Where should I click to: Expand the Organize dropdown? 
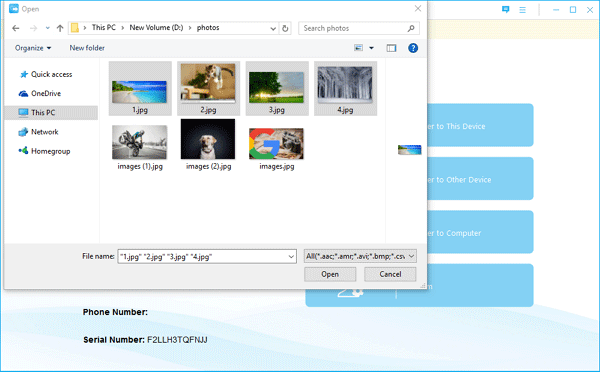pos(33,48)
